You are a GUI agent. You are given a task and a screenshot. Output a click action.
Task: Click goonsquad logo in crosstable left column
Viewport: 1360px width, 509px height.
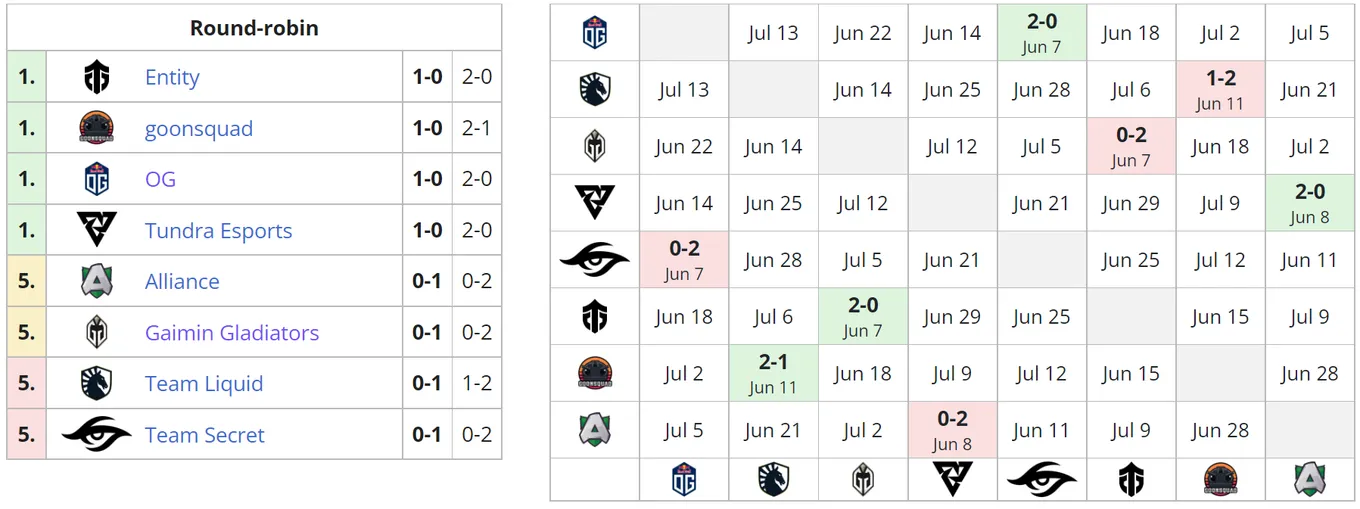point(595,374)
